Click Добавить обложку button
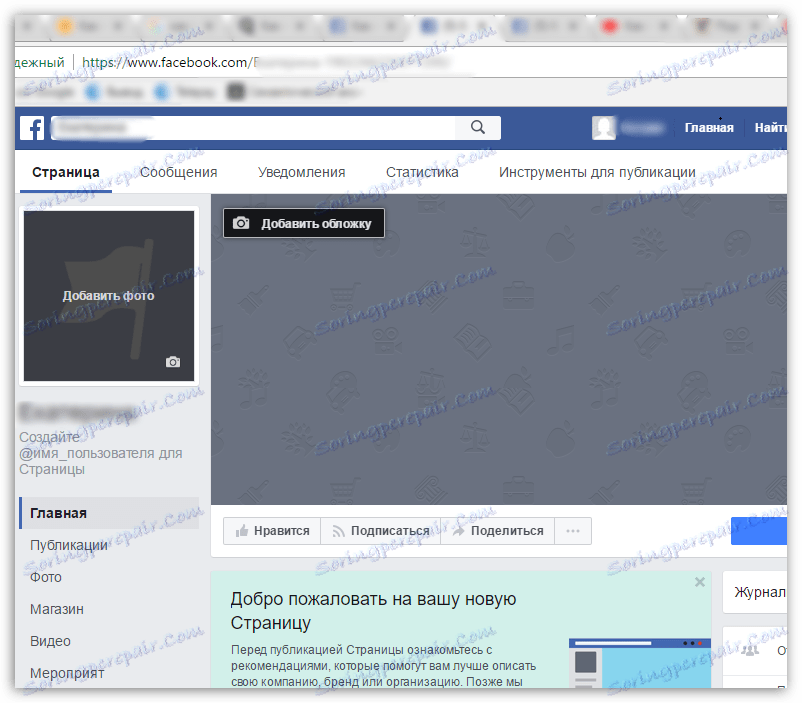 point(304,223)
